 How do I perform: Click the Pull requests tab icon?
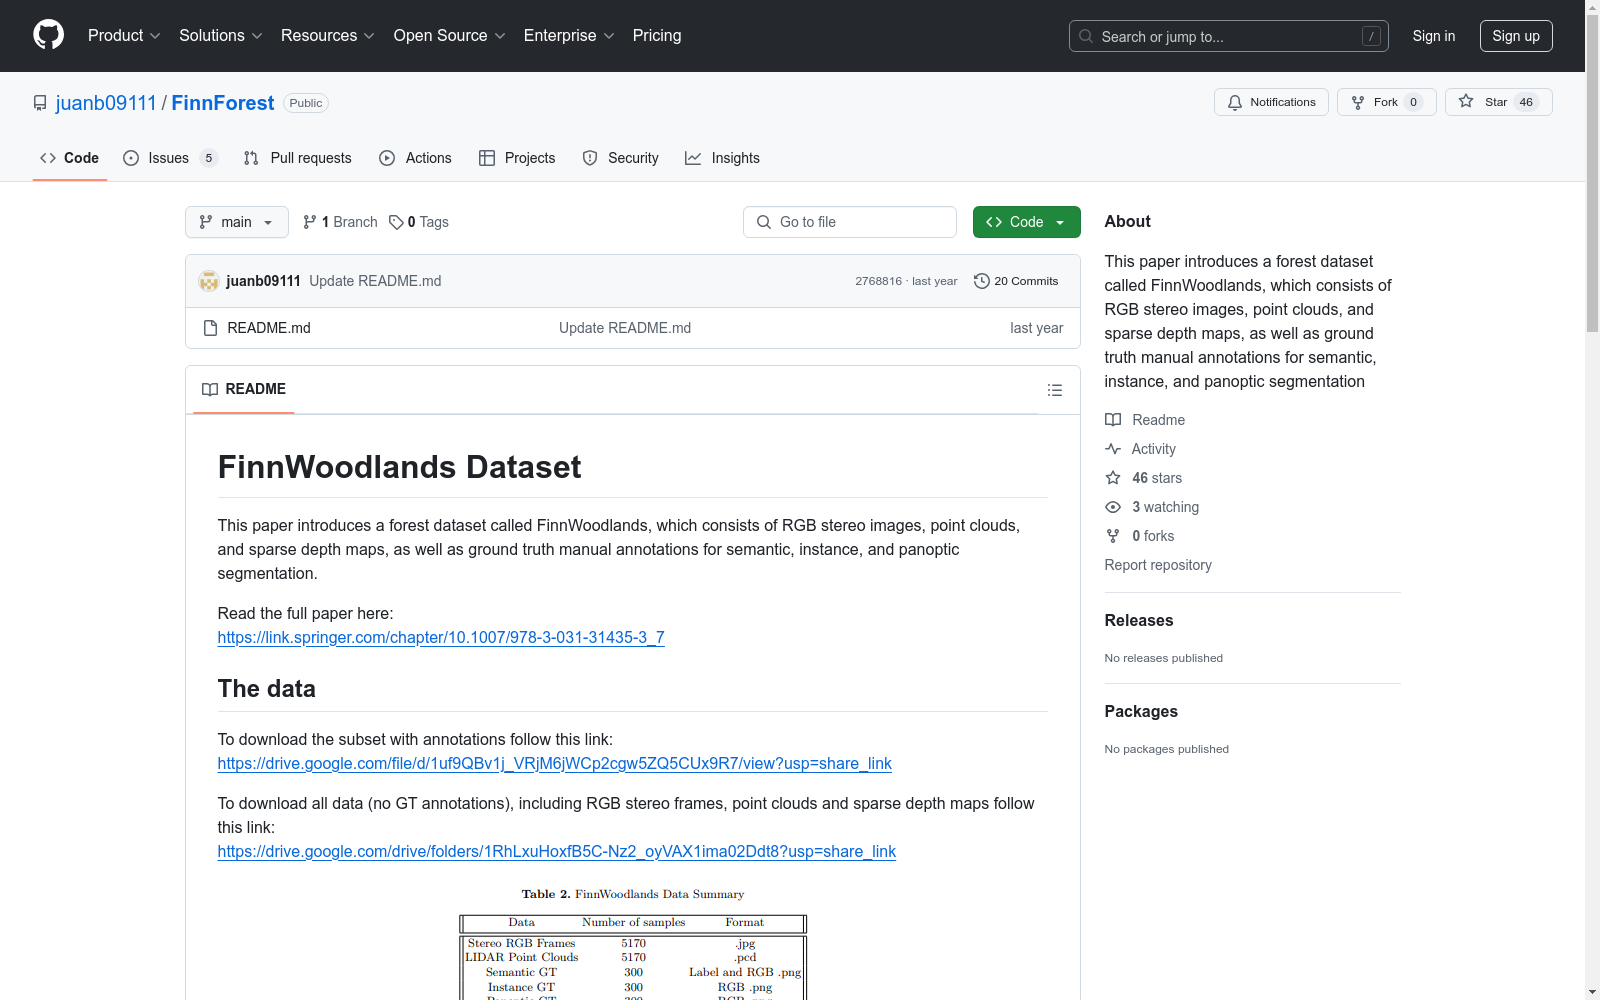pos(251,158)
